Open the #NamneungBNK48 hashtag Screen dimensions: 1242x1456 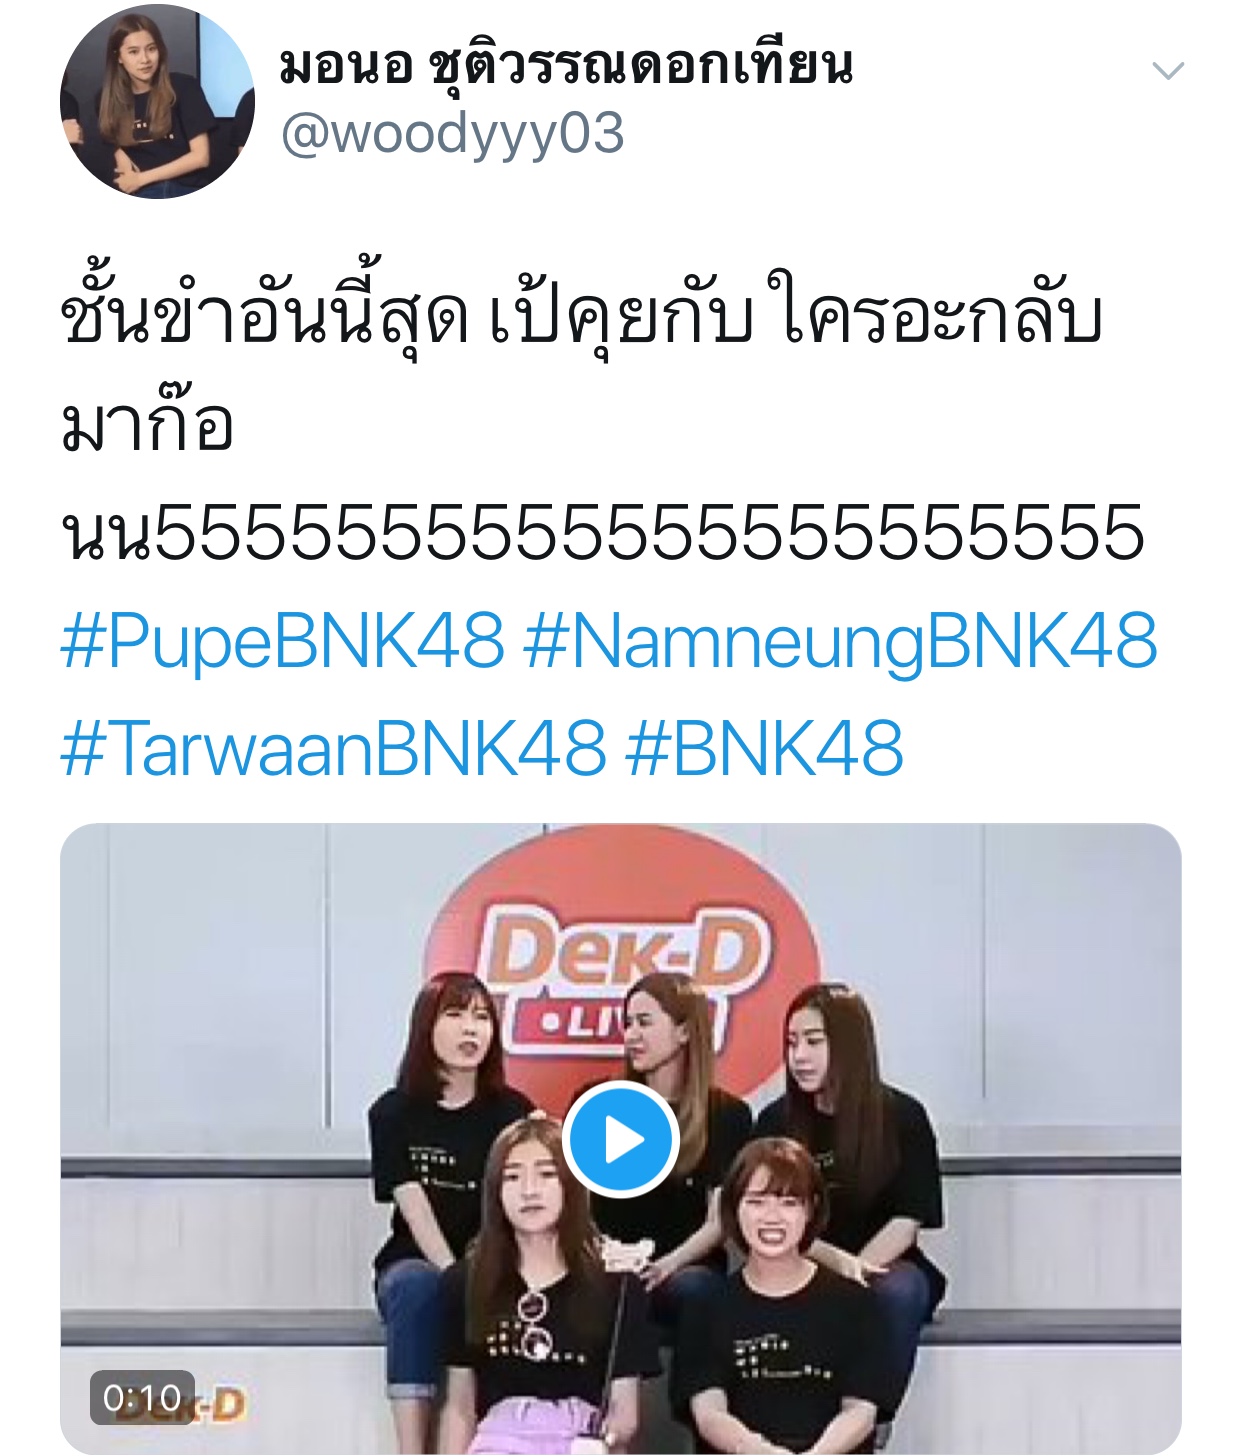pos(840,642)
